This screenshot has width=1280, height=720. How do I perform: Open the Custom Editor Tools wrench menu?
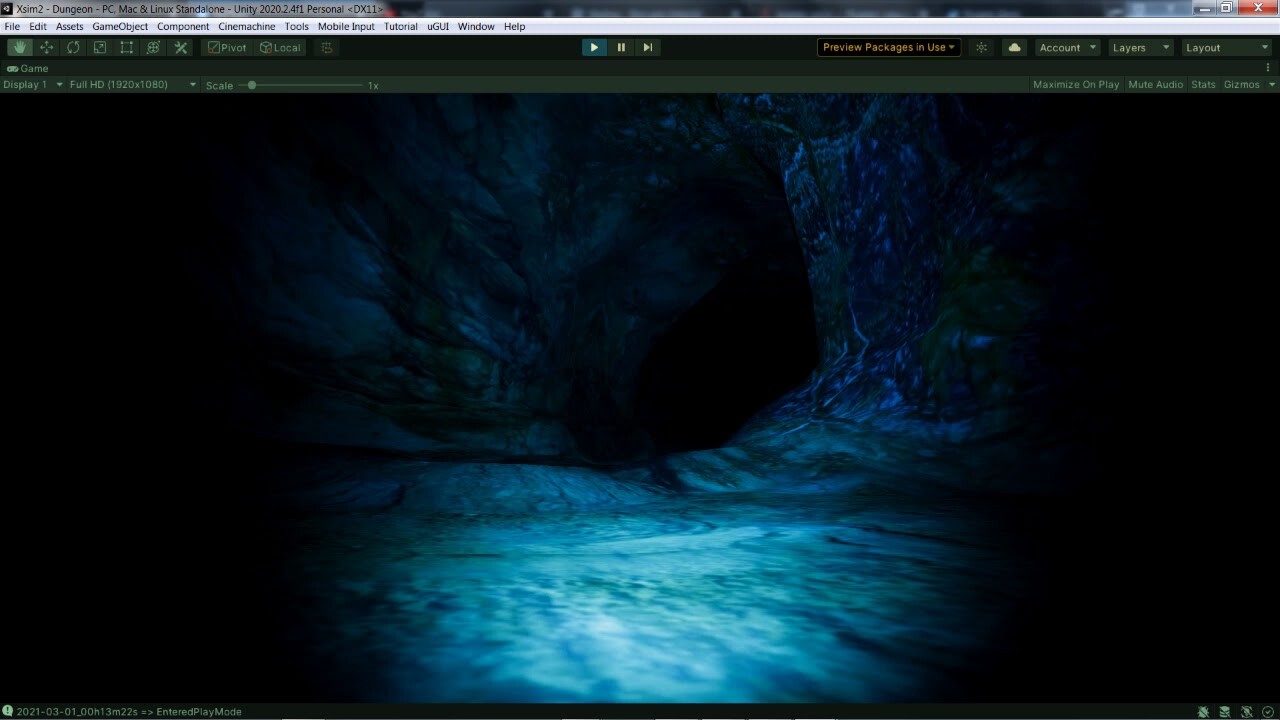click(x=180, y=47)
